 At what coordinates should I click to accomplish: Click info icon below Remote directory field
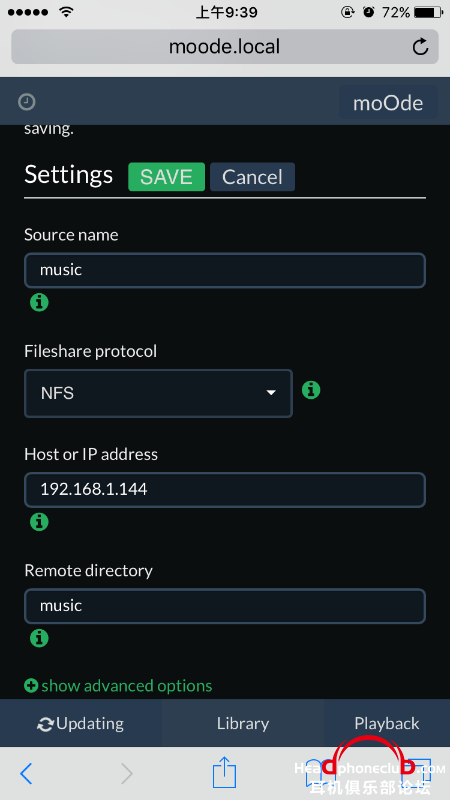(x=39, y=638)
